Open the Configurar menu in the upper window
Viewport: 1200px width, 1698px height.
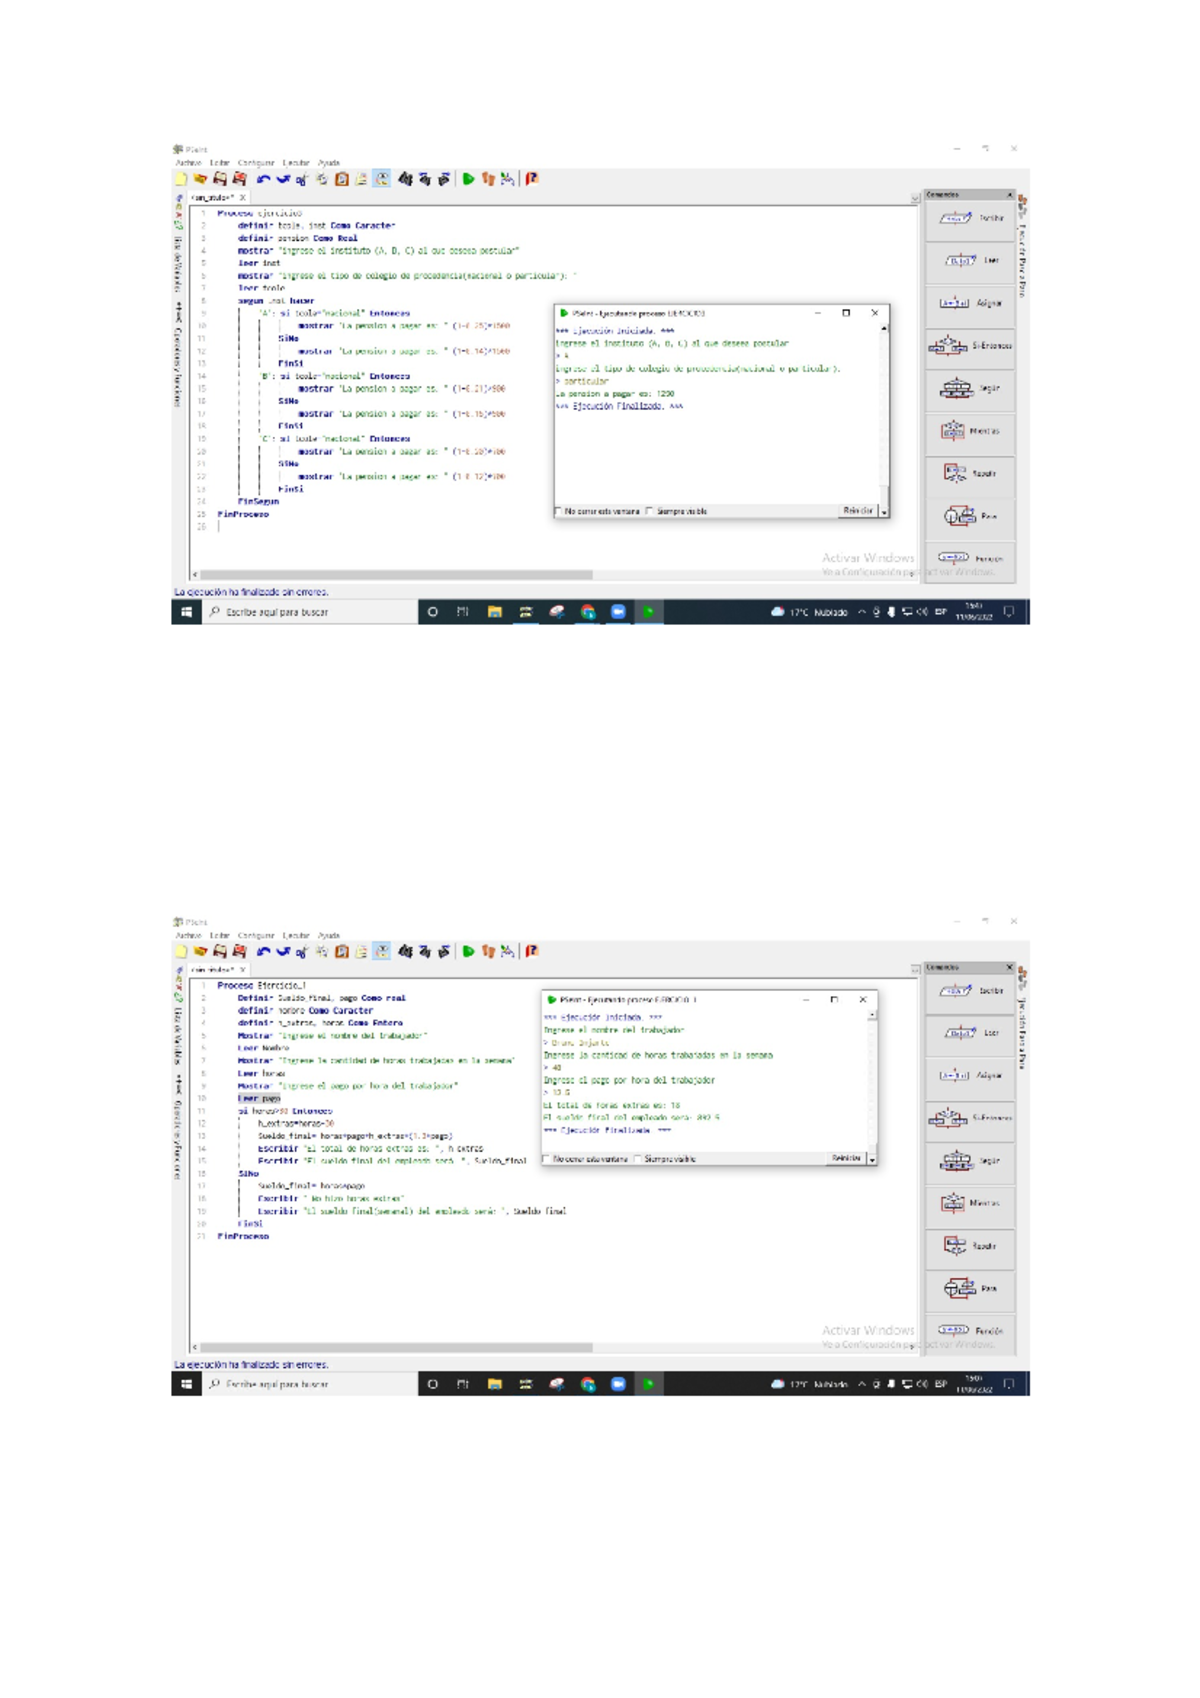click(255, 163)
